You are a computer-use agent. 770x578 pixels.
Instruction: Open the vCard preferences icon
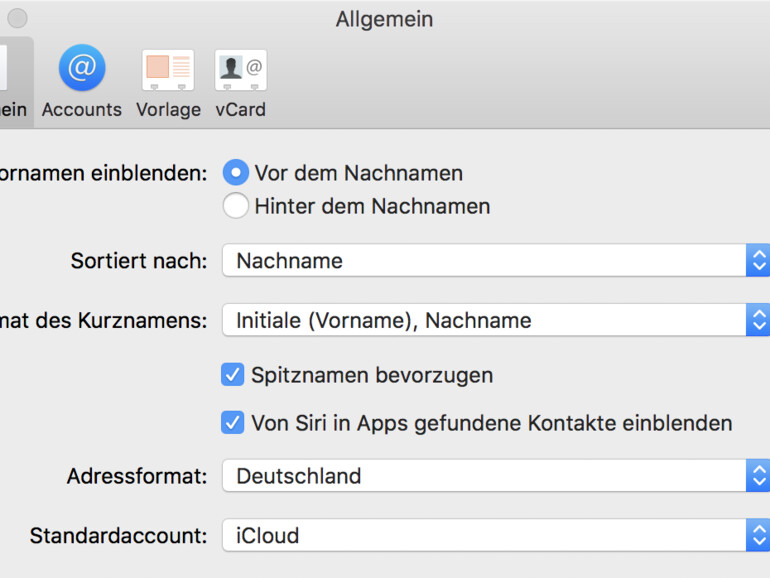tap(241, 70)
